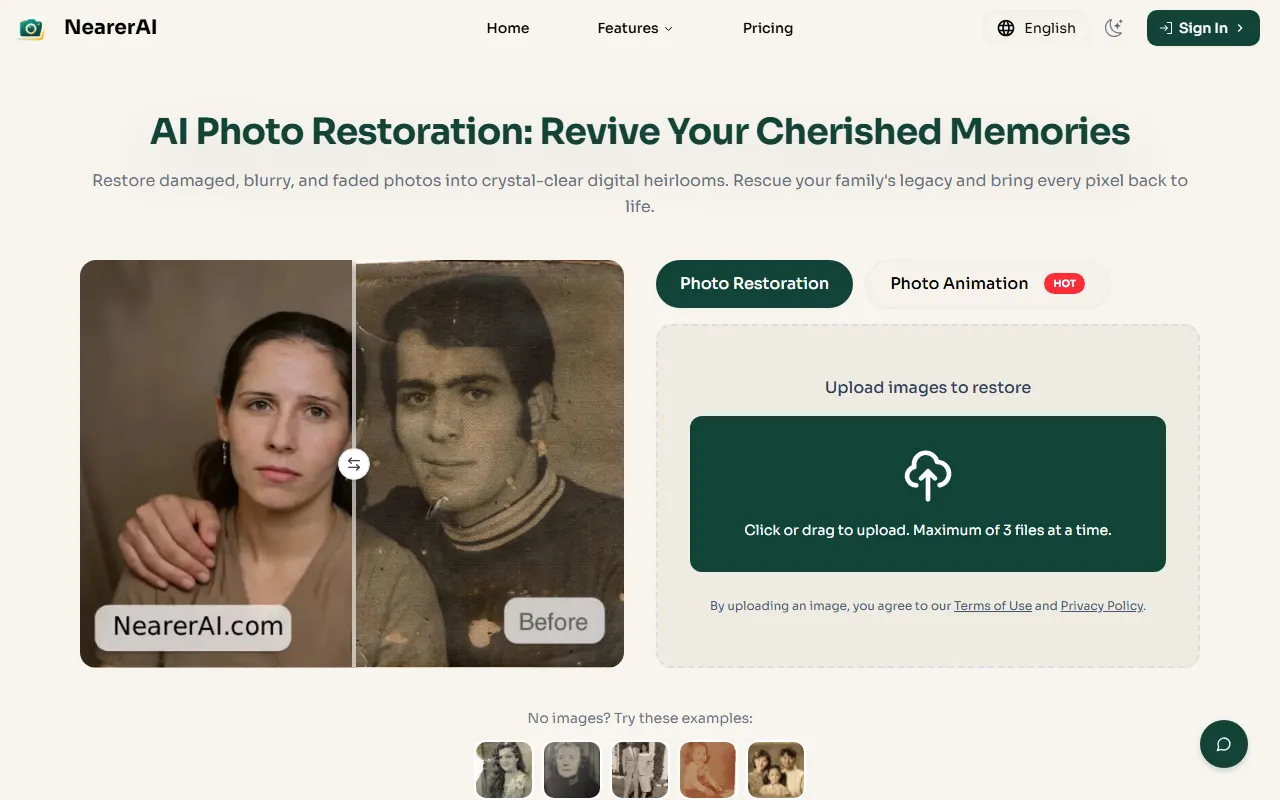The image size is (1280, 800).
Task: Go to the Home page
Action: (x=508, y=28)
